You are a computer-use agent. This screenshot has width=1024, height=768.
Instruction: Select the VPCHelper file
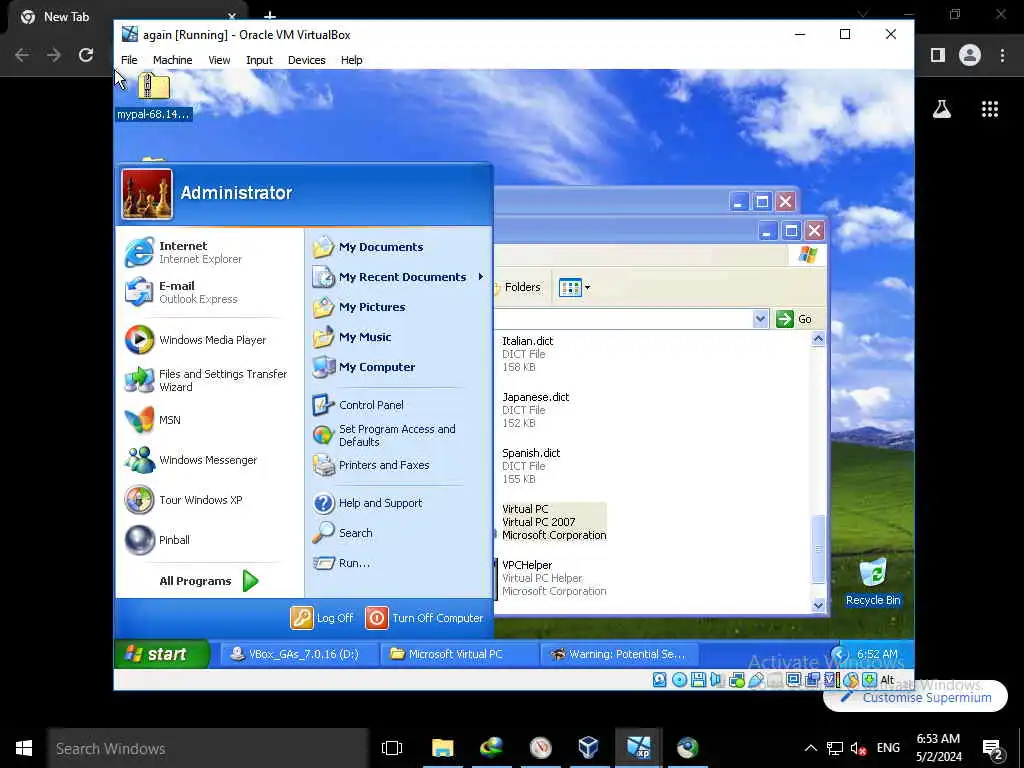tap(553, 578)
